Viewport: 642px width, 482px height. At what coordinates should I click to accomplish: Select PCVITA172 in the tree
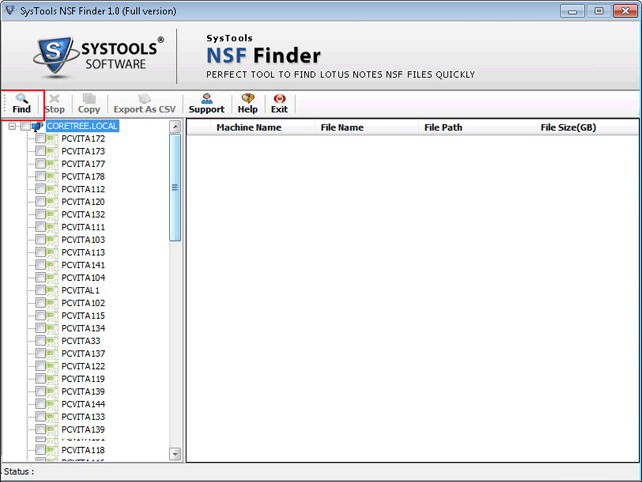83,139
